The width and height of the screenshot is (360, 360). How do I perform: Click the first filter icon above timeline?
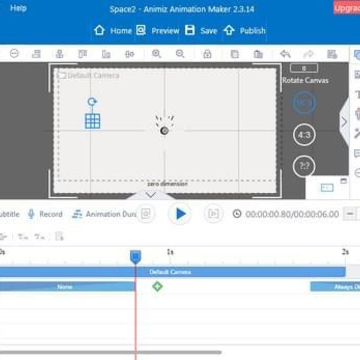[23, 237]
